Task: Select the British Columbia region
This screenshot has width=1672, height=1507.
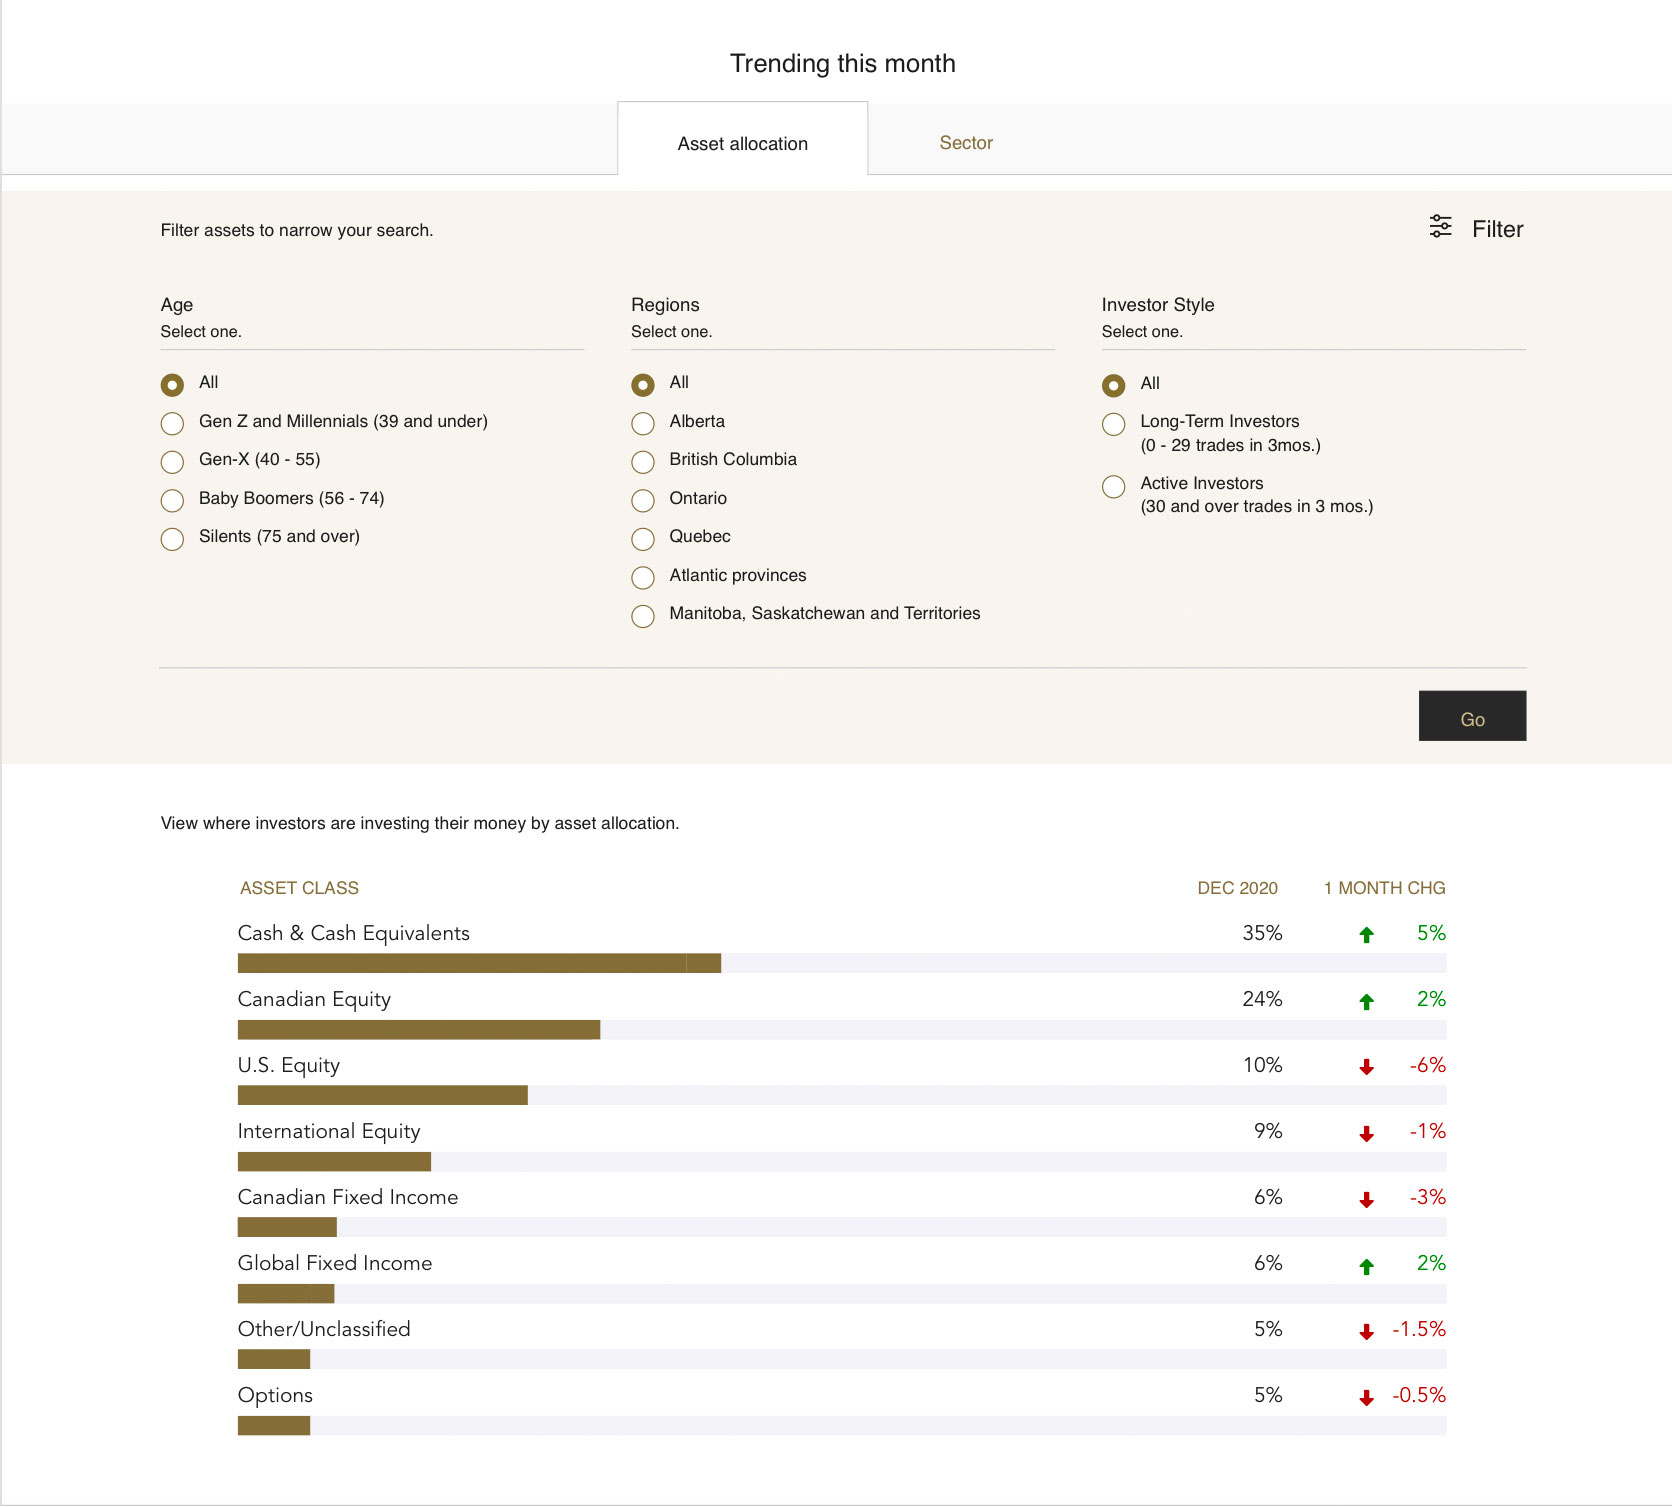Action: 643,461
